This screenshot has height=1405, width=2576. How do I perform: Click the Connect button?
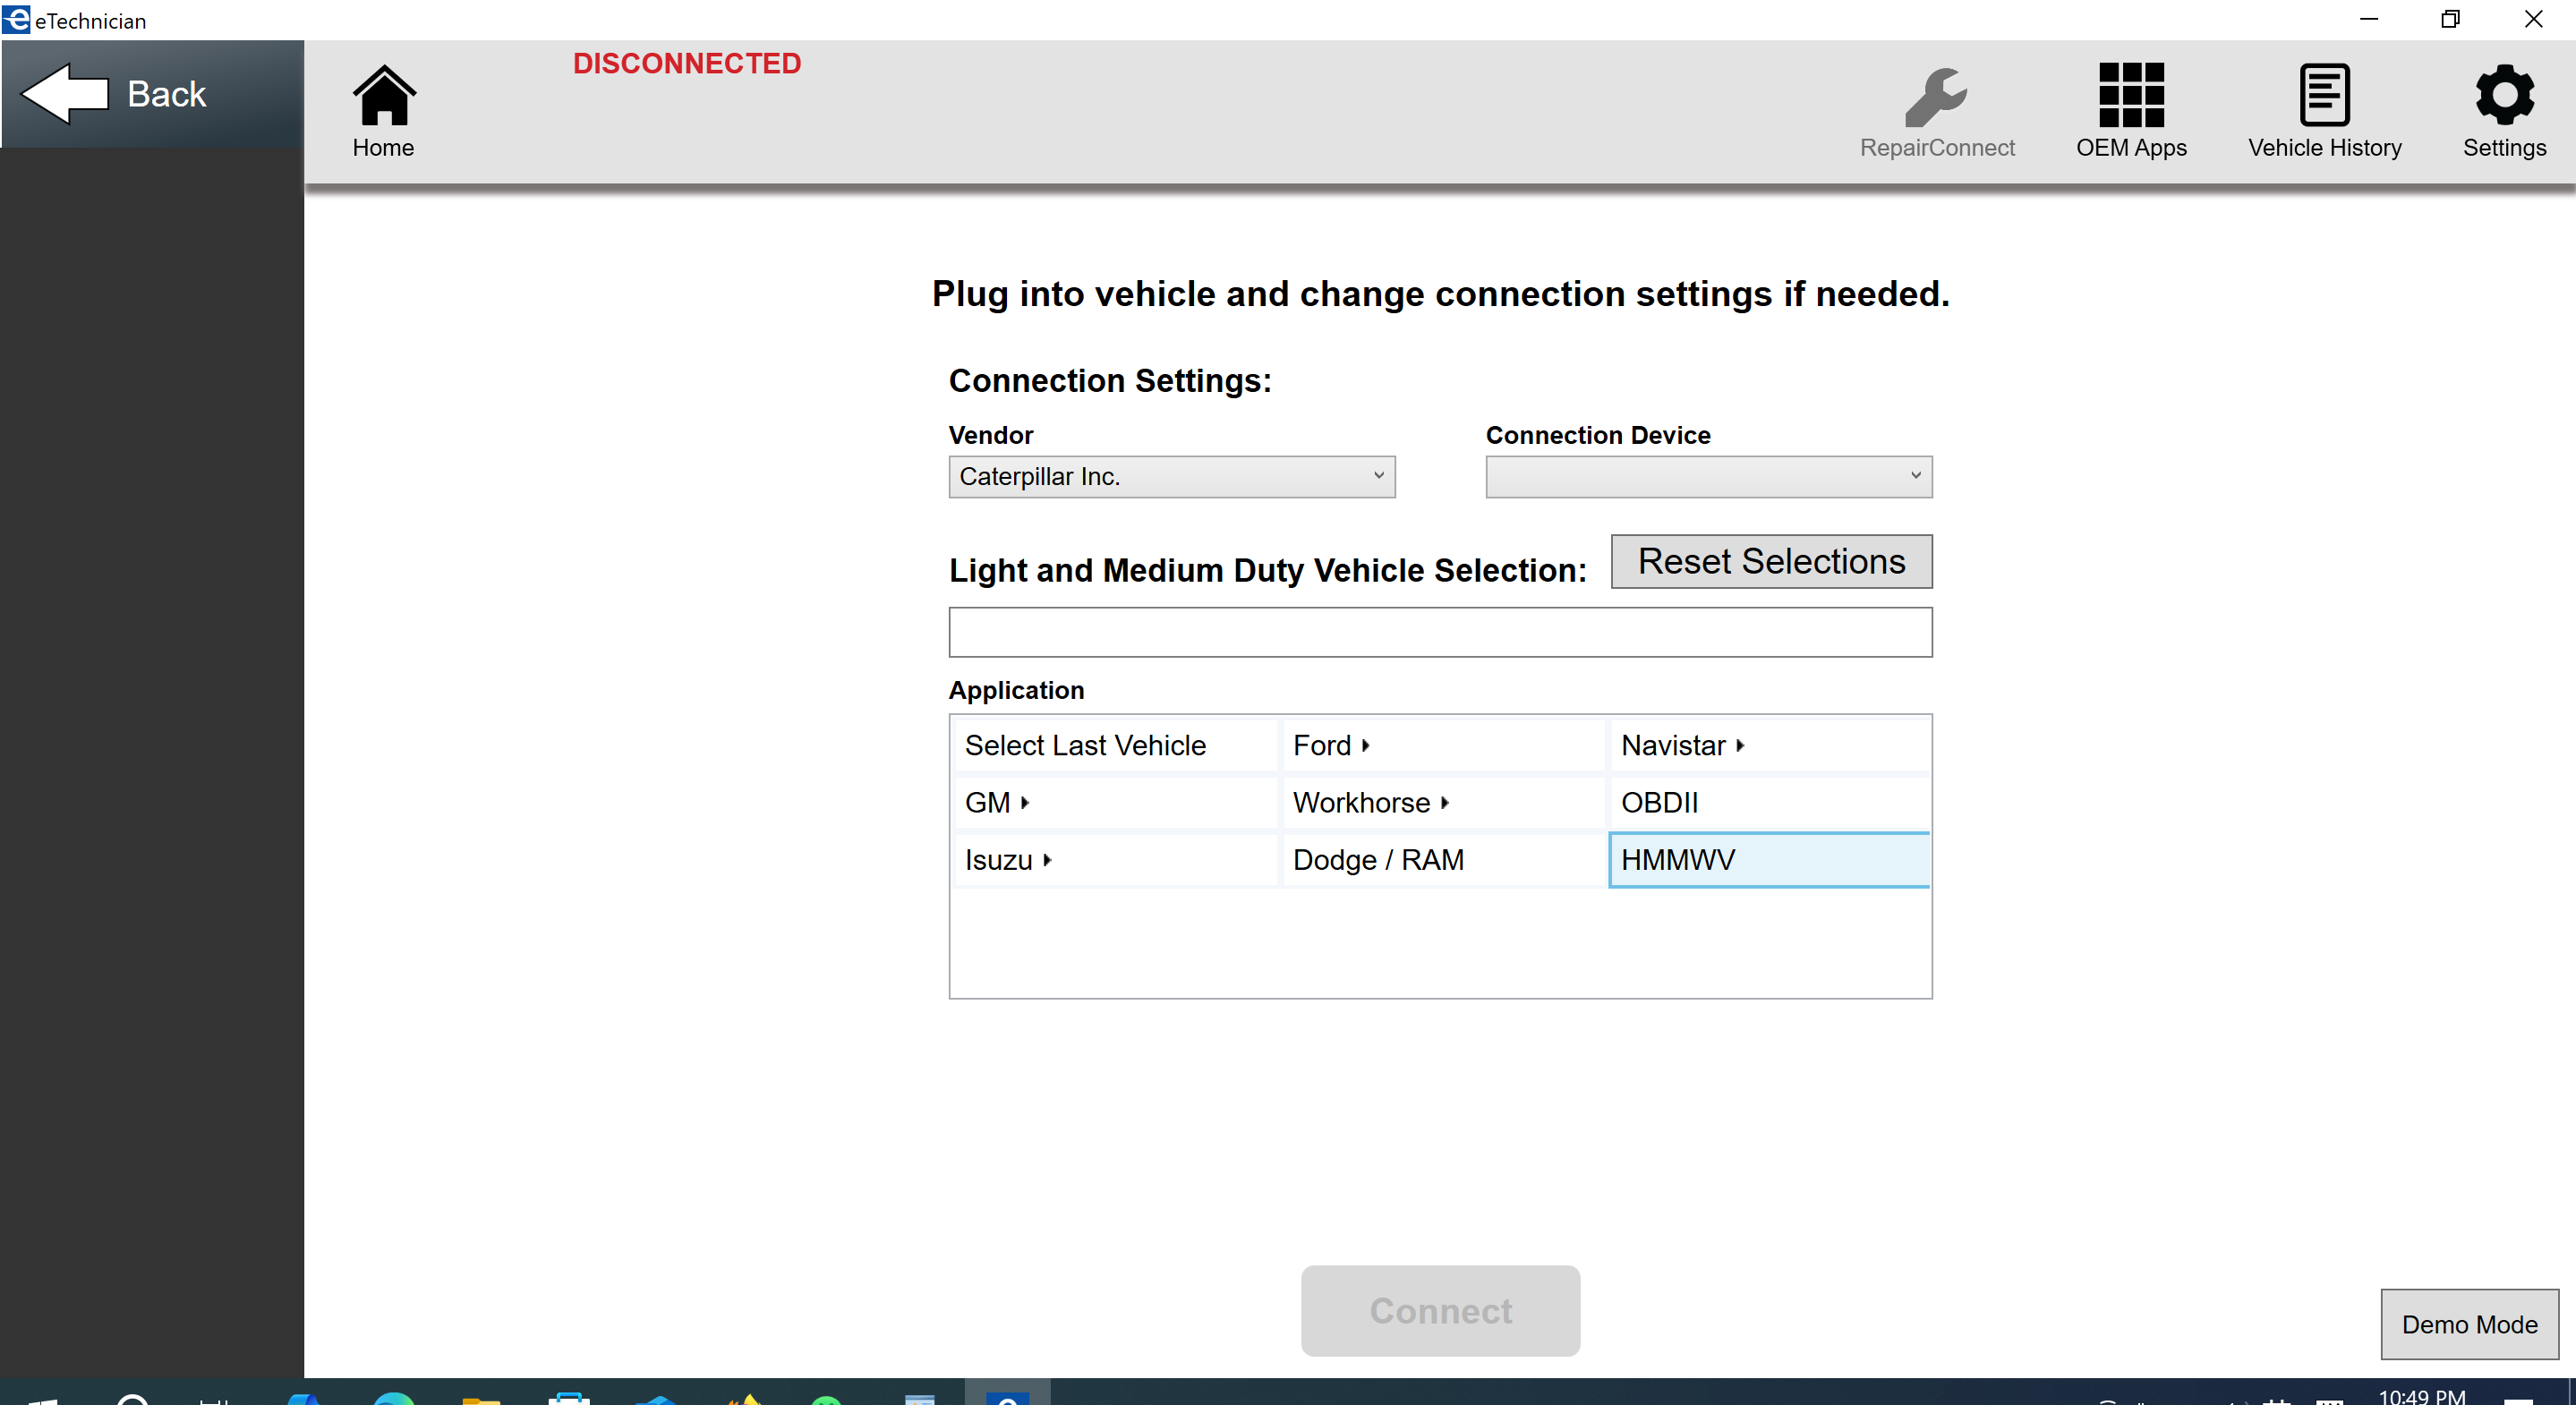click(1440, 1310)
